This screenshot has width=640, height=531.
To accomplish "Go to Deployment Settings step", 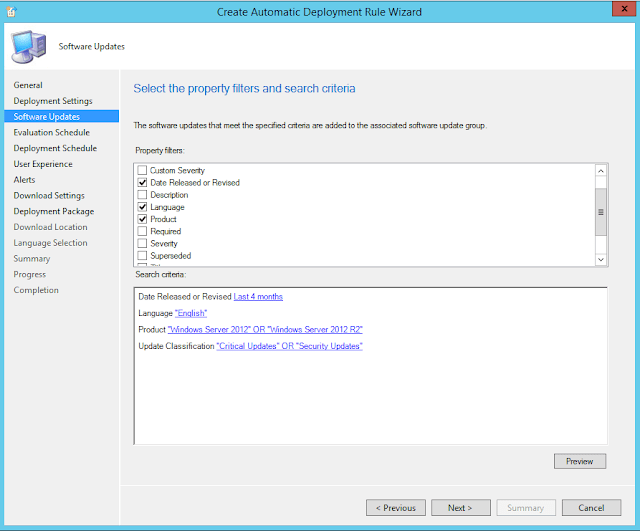I will click(x=52, y=101).
